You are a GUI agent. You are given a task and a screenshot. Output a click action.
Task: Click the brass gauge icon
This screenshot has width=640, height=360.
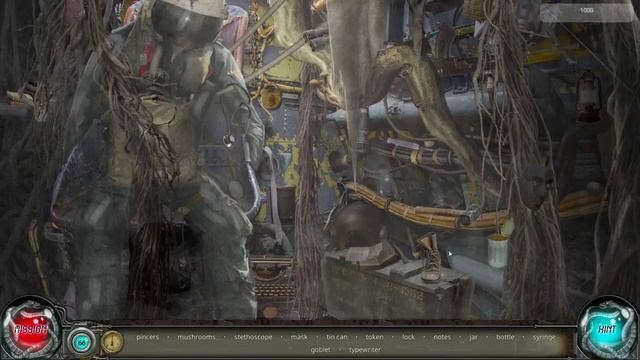112,342
